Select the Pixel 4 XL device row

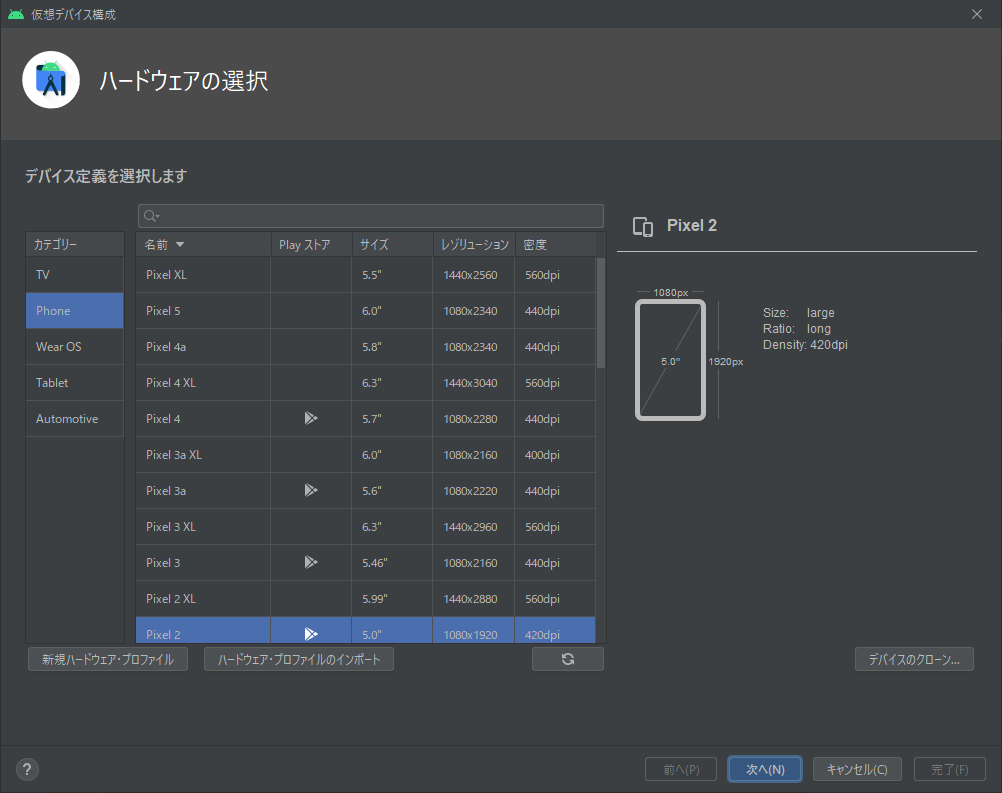point(366,383)
